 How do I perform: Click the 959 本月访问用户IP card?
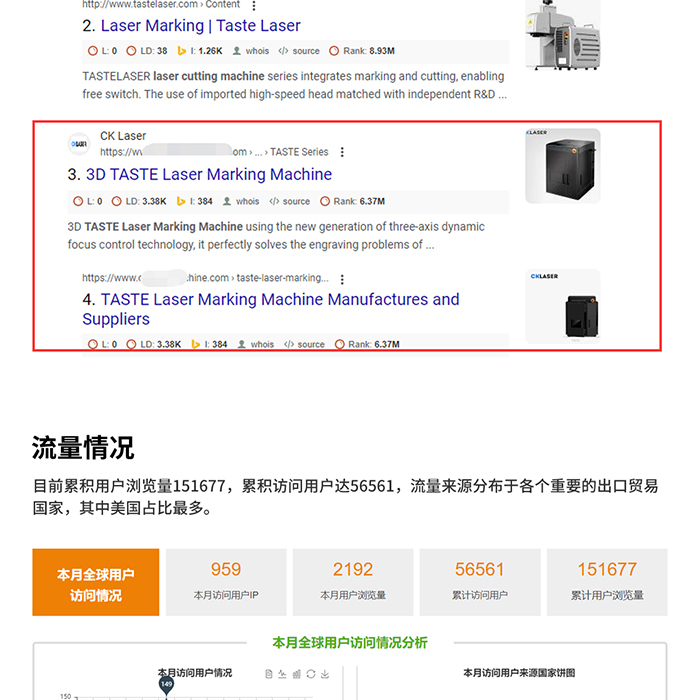click(226, 582)
